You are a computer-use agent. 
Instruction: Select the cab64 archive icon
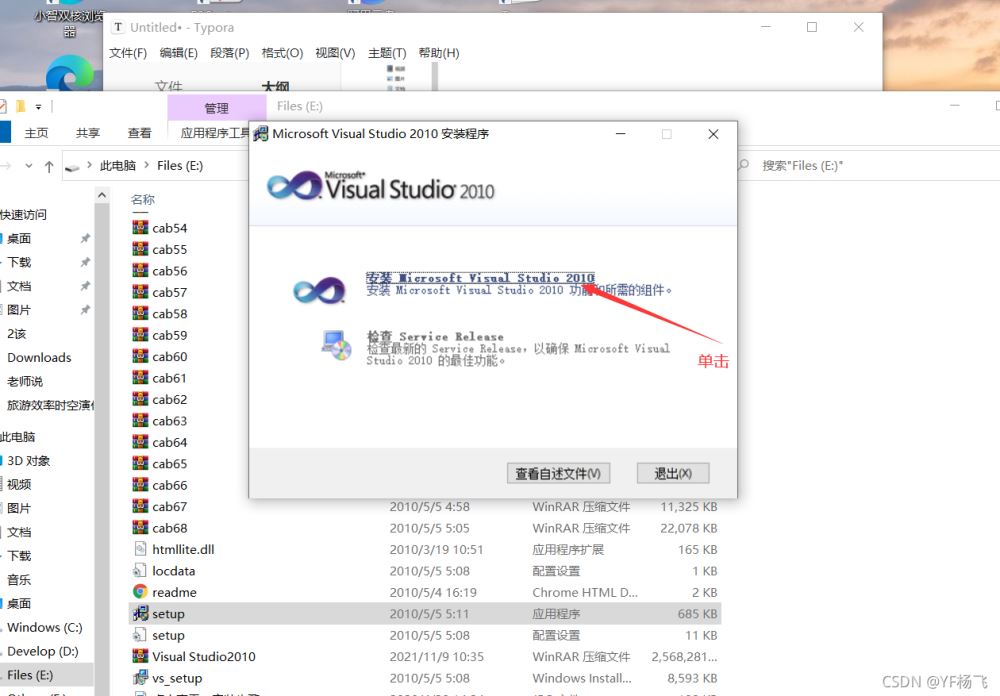pyautogui.click(x=140, y=441)
